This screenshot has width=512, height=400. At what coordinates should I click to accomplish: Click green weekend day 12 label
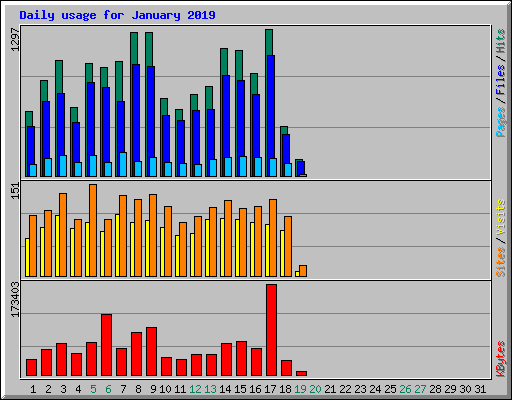195,389
